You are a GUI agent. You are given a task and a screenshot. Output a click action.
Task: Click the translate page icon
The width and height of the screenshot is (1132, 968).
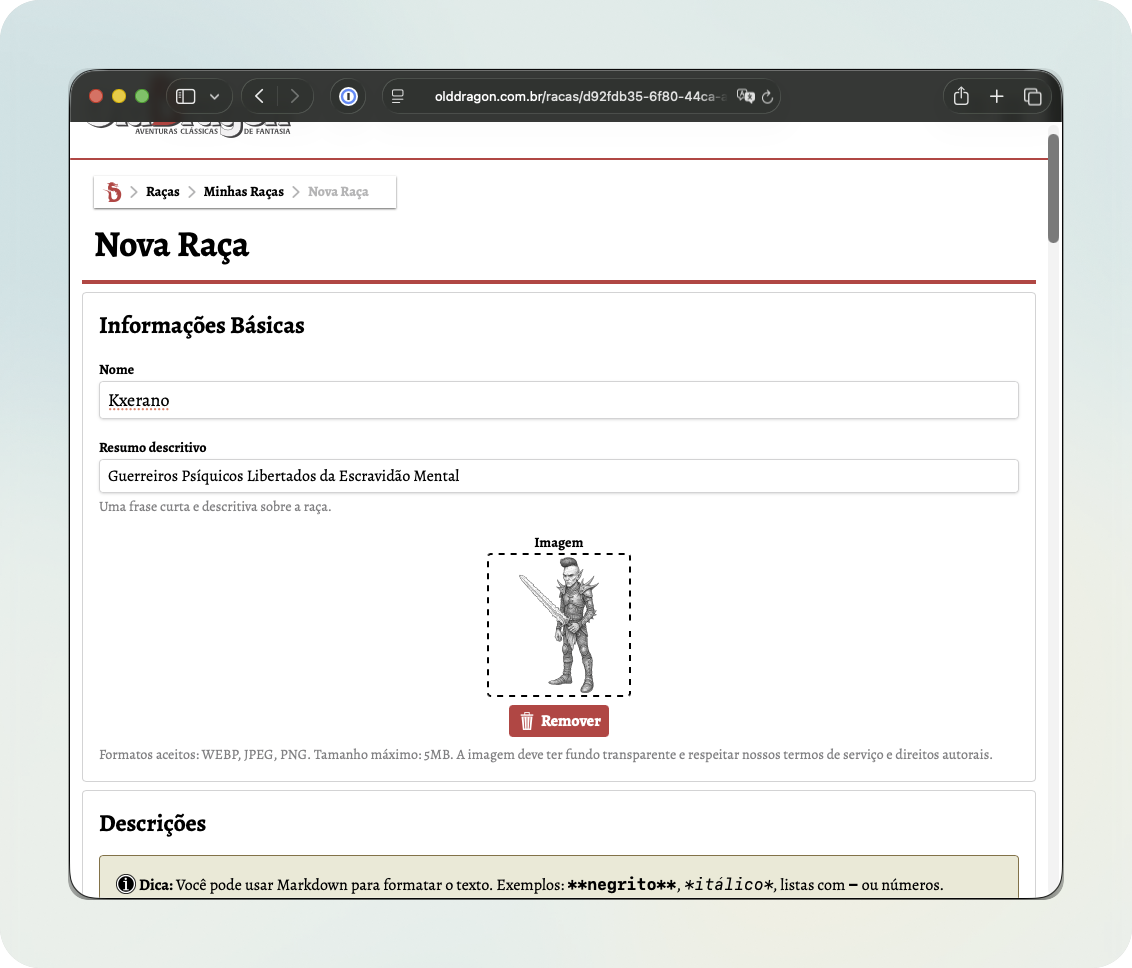744,96
